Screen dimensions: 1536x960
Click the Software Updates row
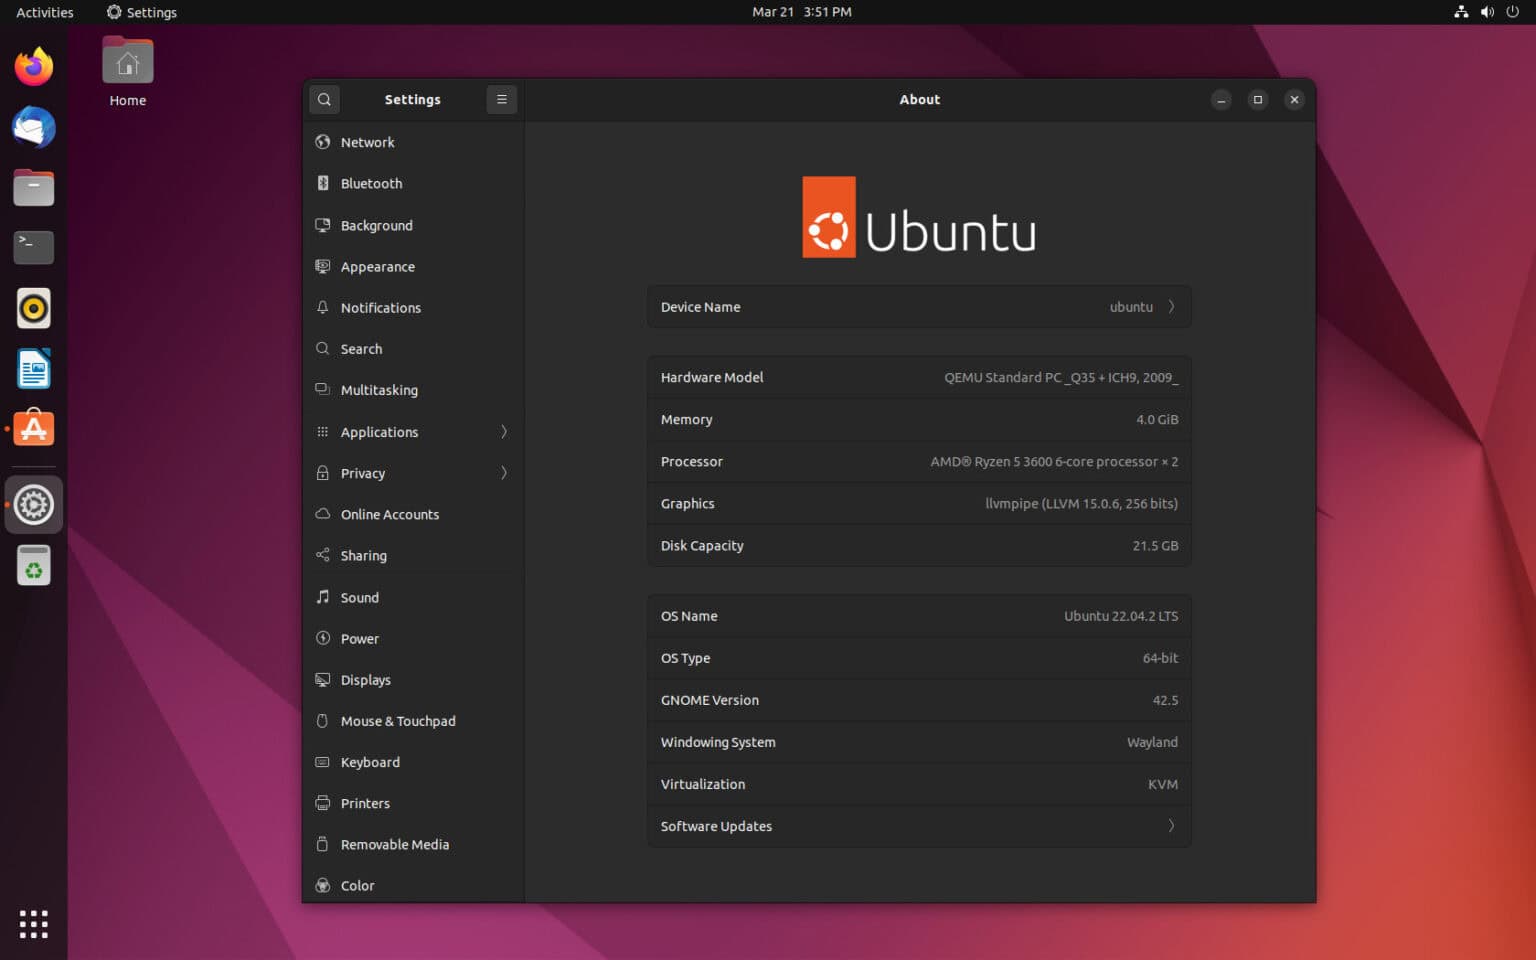[x=918, y=826]
